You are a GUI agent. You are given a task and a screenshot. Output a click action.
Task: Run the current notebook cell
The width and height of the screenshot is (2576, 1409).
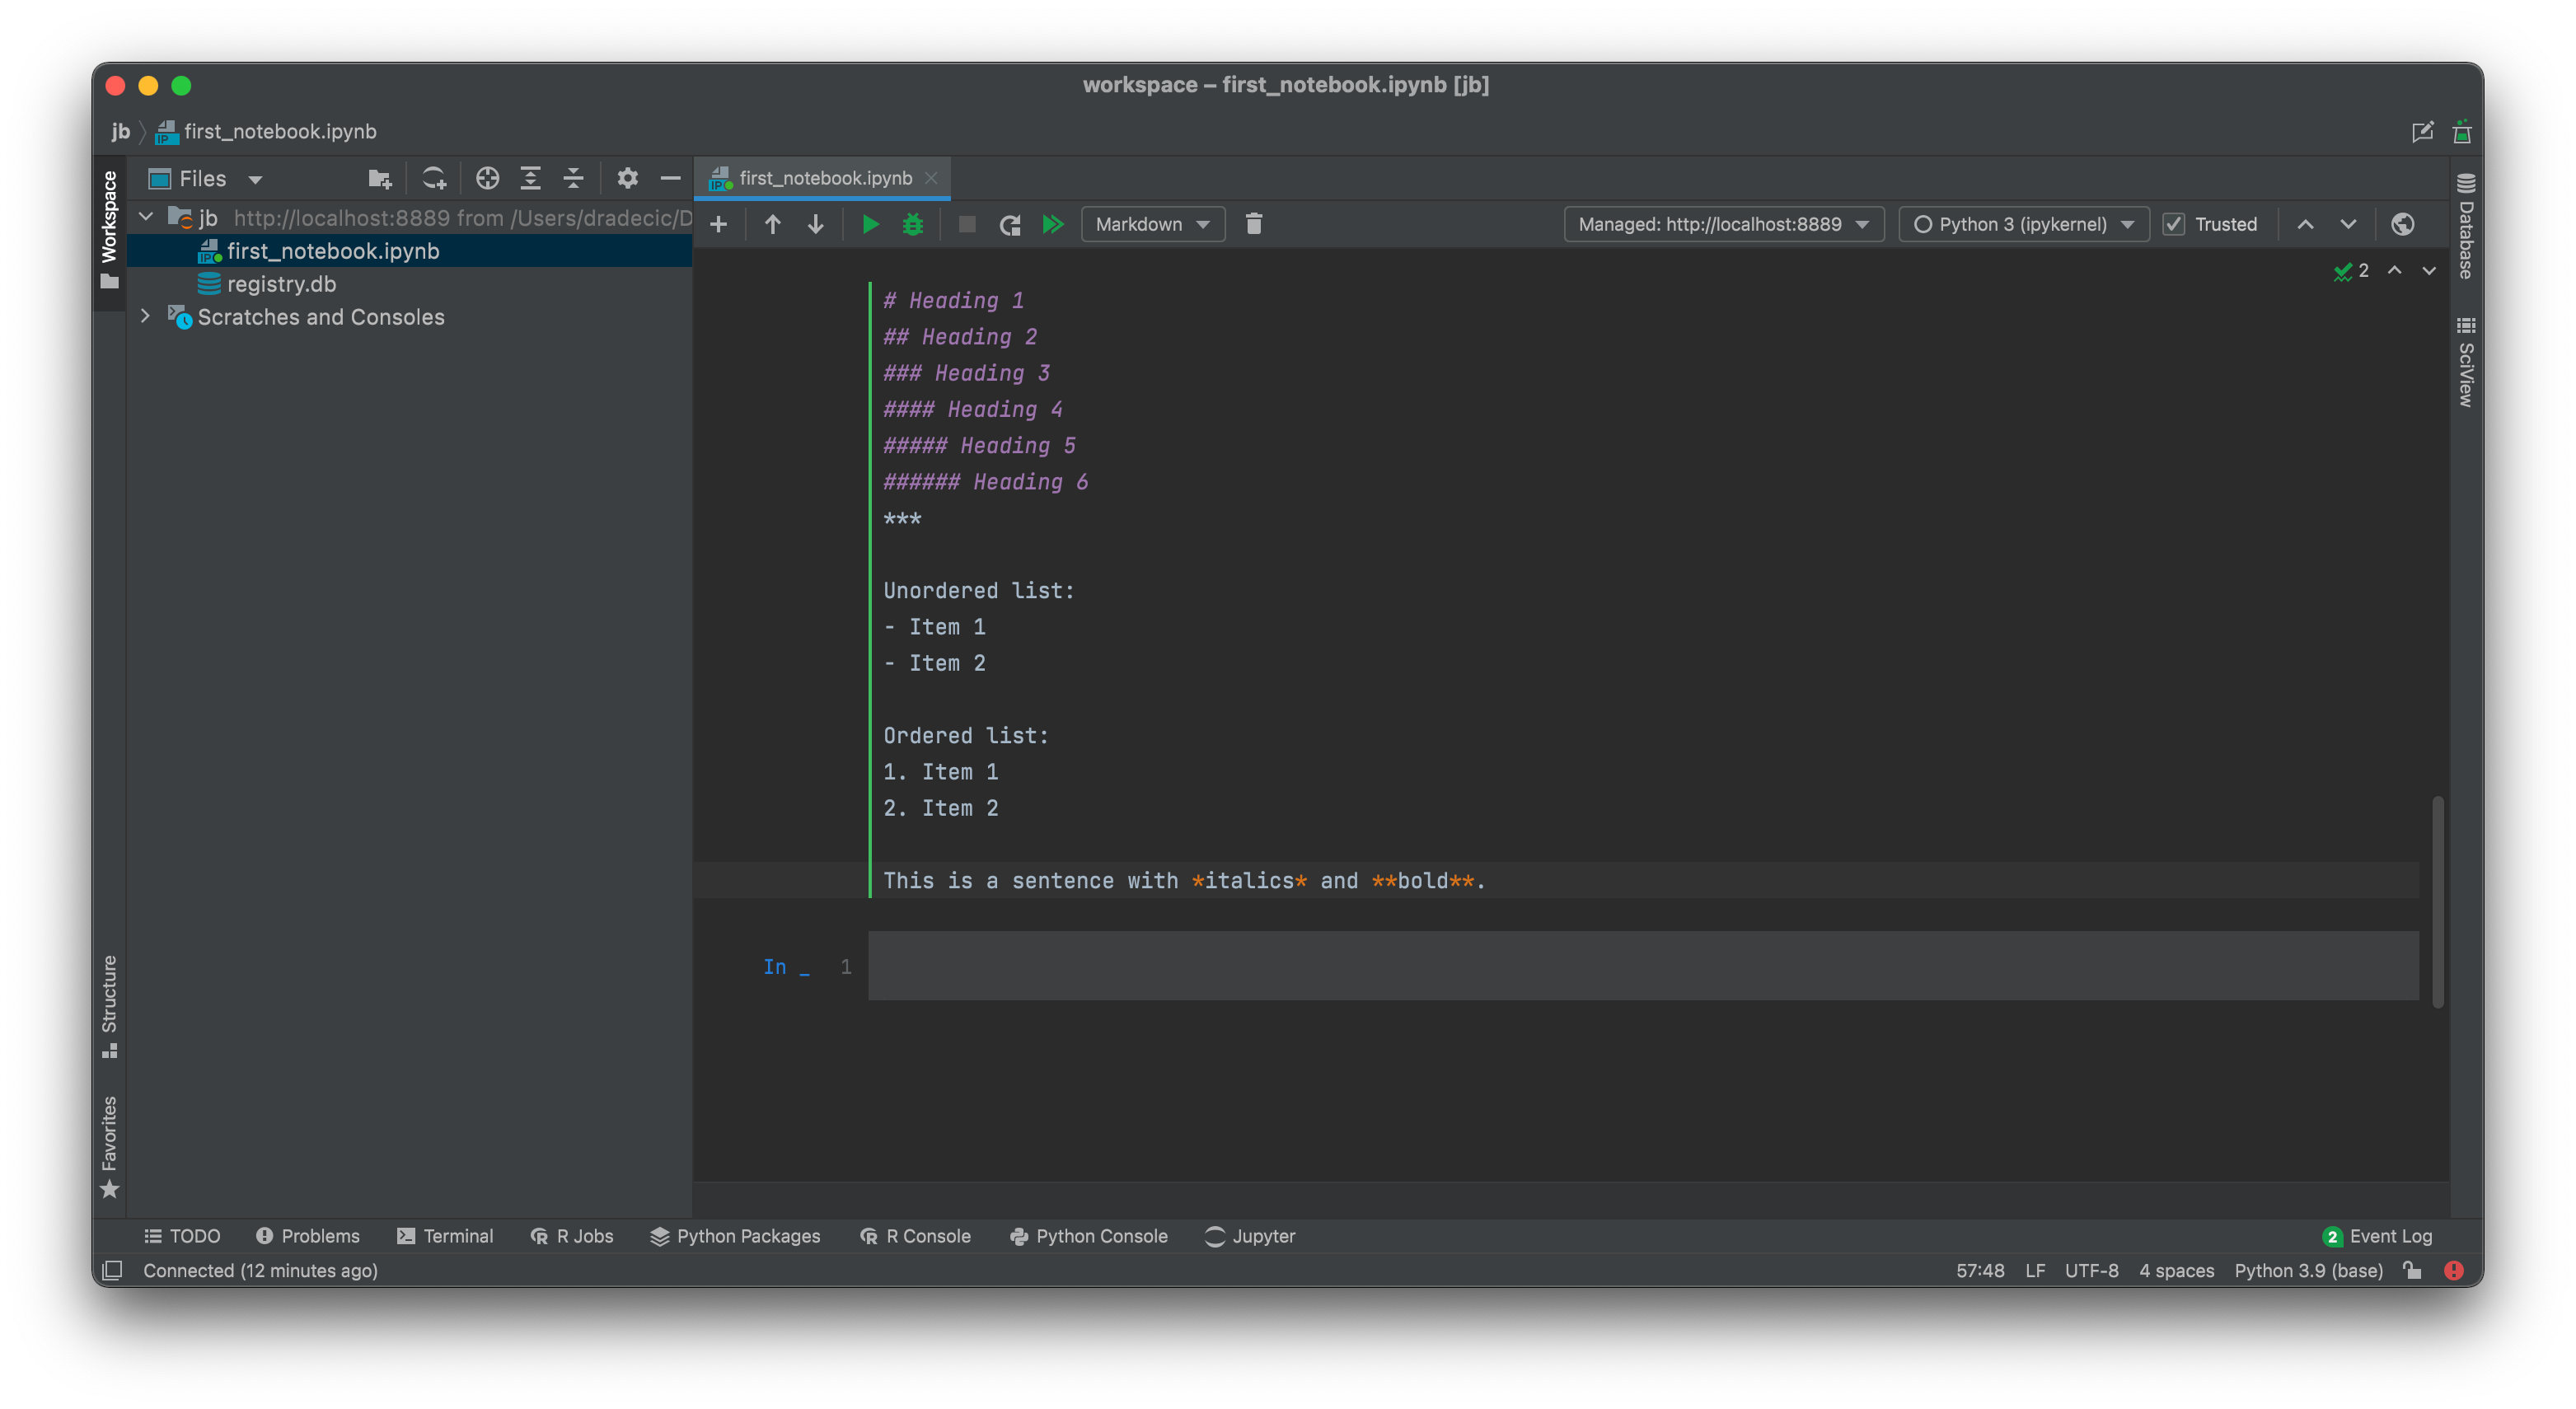(x=870, y=224)
